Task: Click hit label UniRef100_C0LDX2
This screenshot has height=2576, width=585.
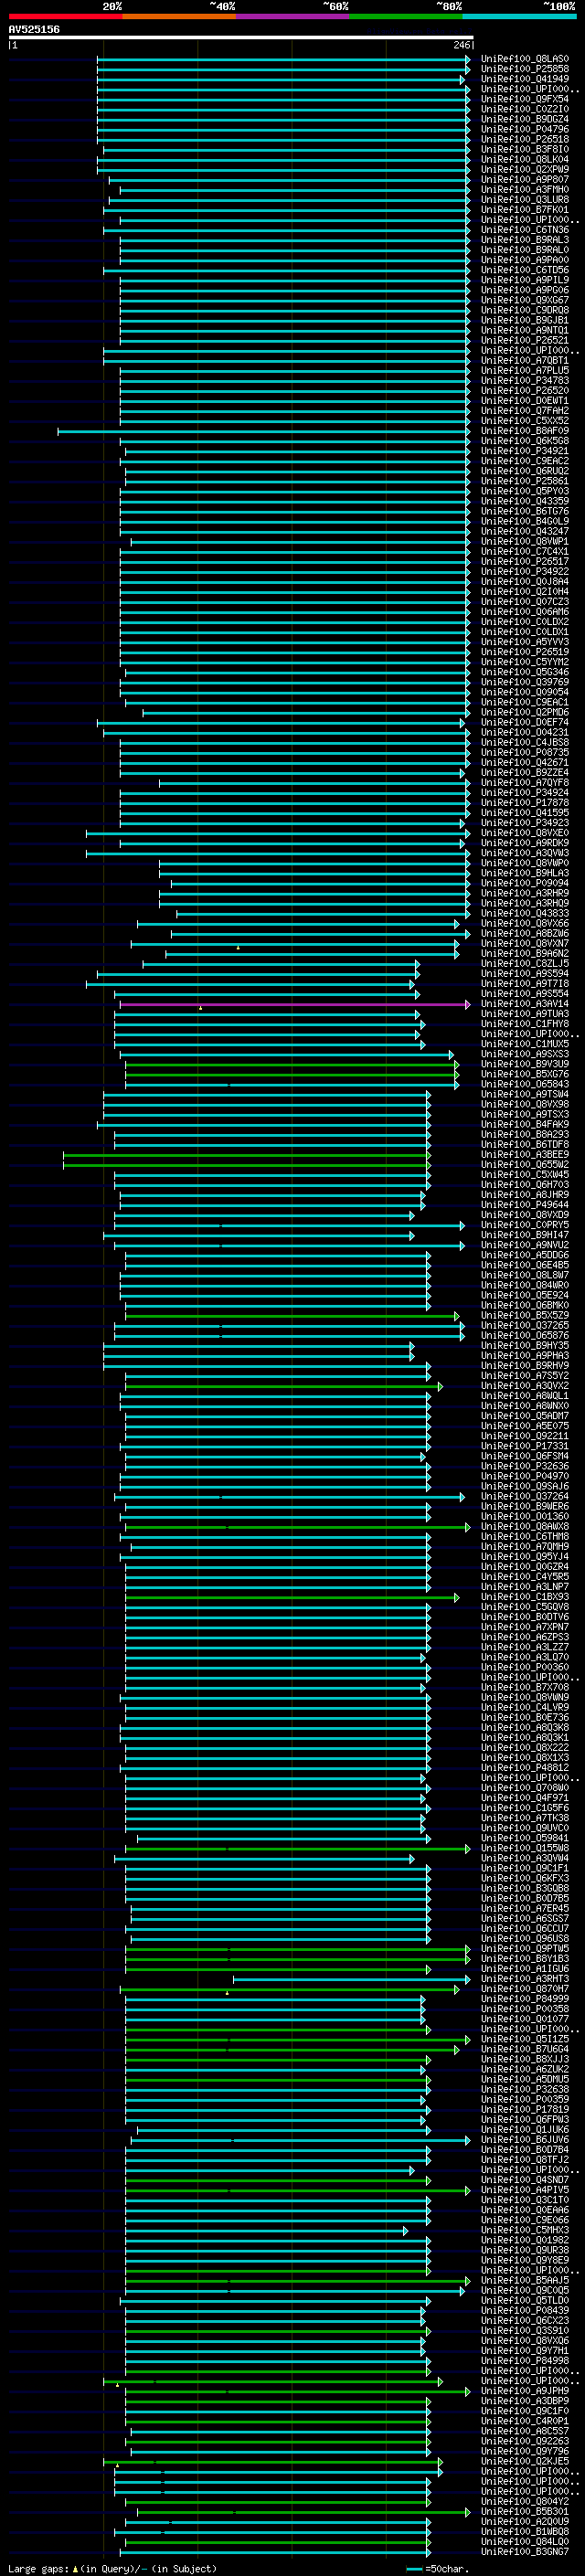Action: coord(524,622)
